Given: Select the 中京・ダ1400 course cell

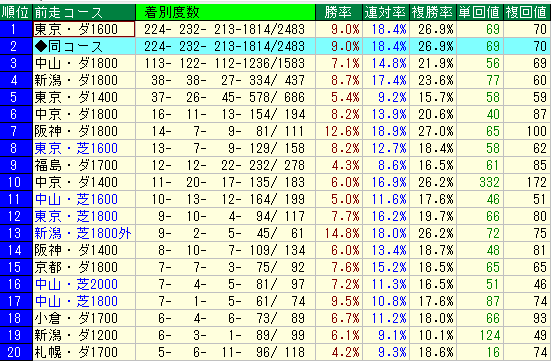Looking at the screenshot, I should coord(84,182).
